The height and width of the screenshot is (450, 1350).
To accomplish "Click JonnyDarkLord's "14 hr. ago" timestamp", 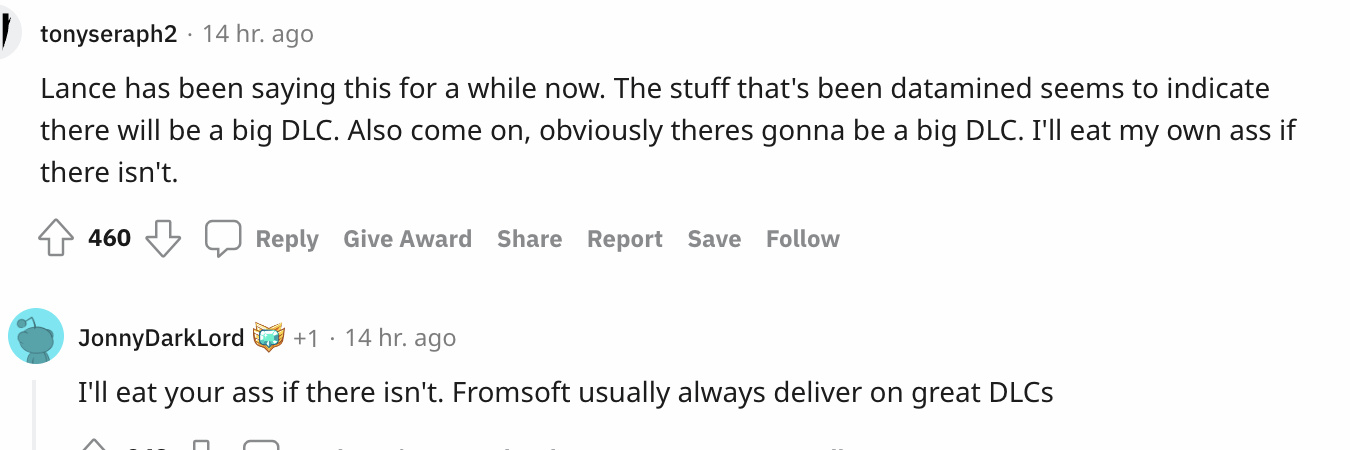I will coord(400,338).
